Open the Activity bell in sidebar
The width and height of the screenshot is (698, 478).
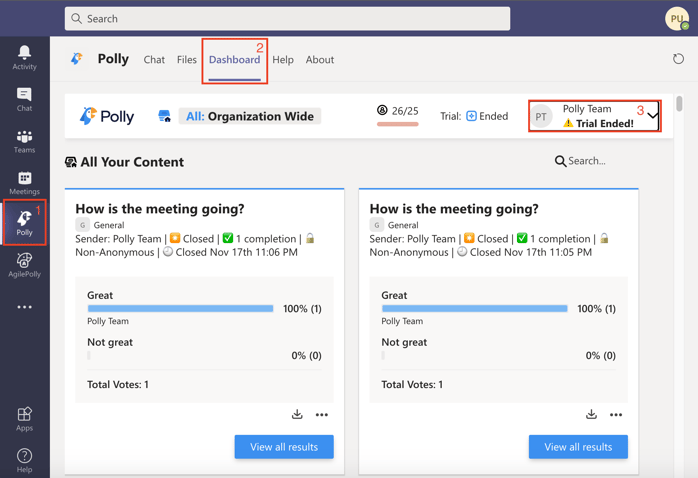point(24,58)
